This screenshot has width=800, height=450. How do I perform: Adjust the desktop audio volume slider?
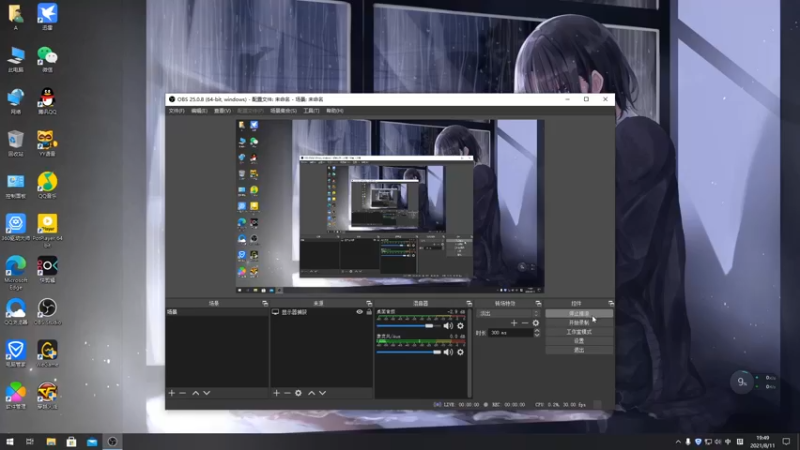click(409, 326)
